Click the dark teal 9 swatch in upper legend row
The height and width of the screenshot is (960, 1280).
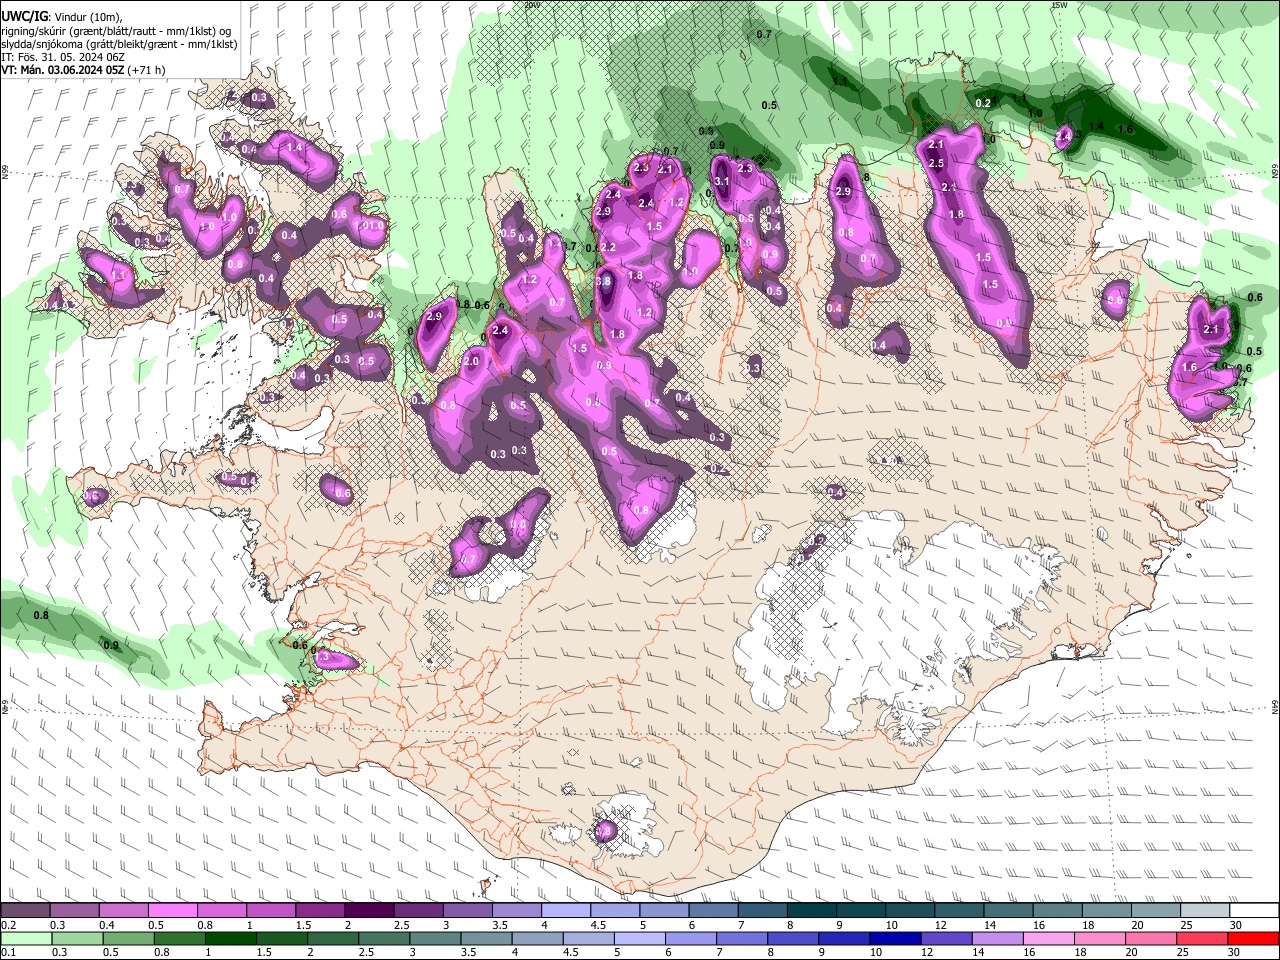pos(862,910)
